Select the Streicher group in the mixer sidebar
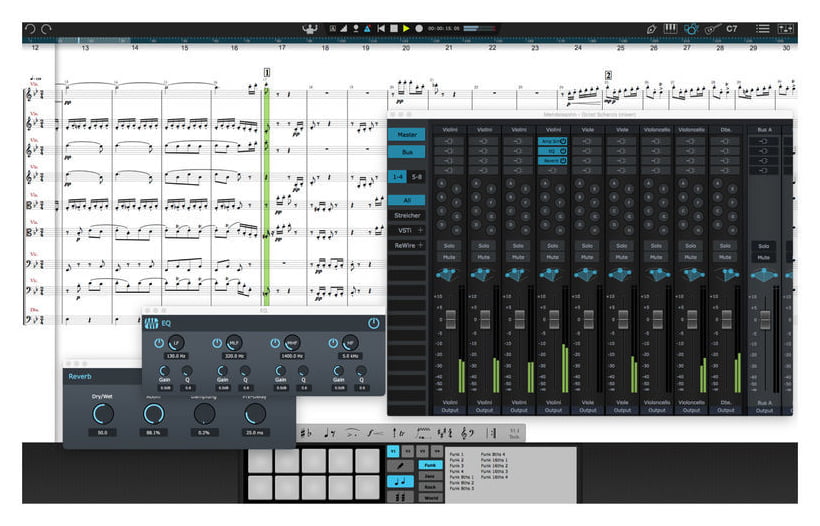 coord(406,215)
